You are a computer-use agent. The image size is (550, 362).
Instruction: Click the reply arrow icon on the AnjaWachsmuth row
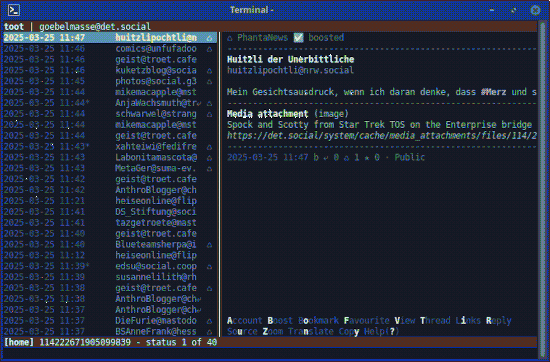point(199,103)
